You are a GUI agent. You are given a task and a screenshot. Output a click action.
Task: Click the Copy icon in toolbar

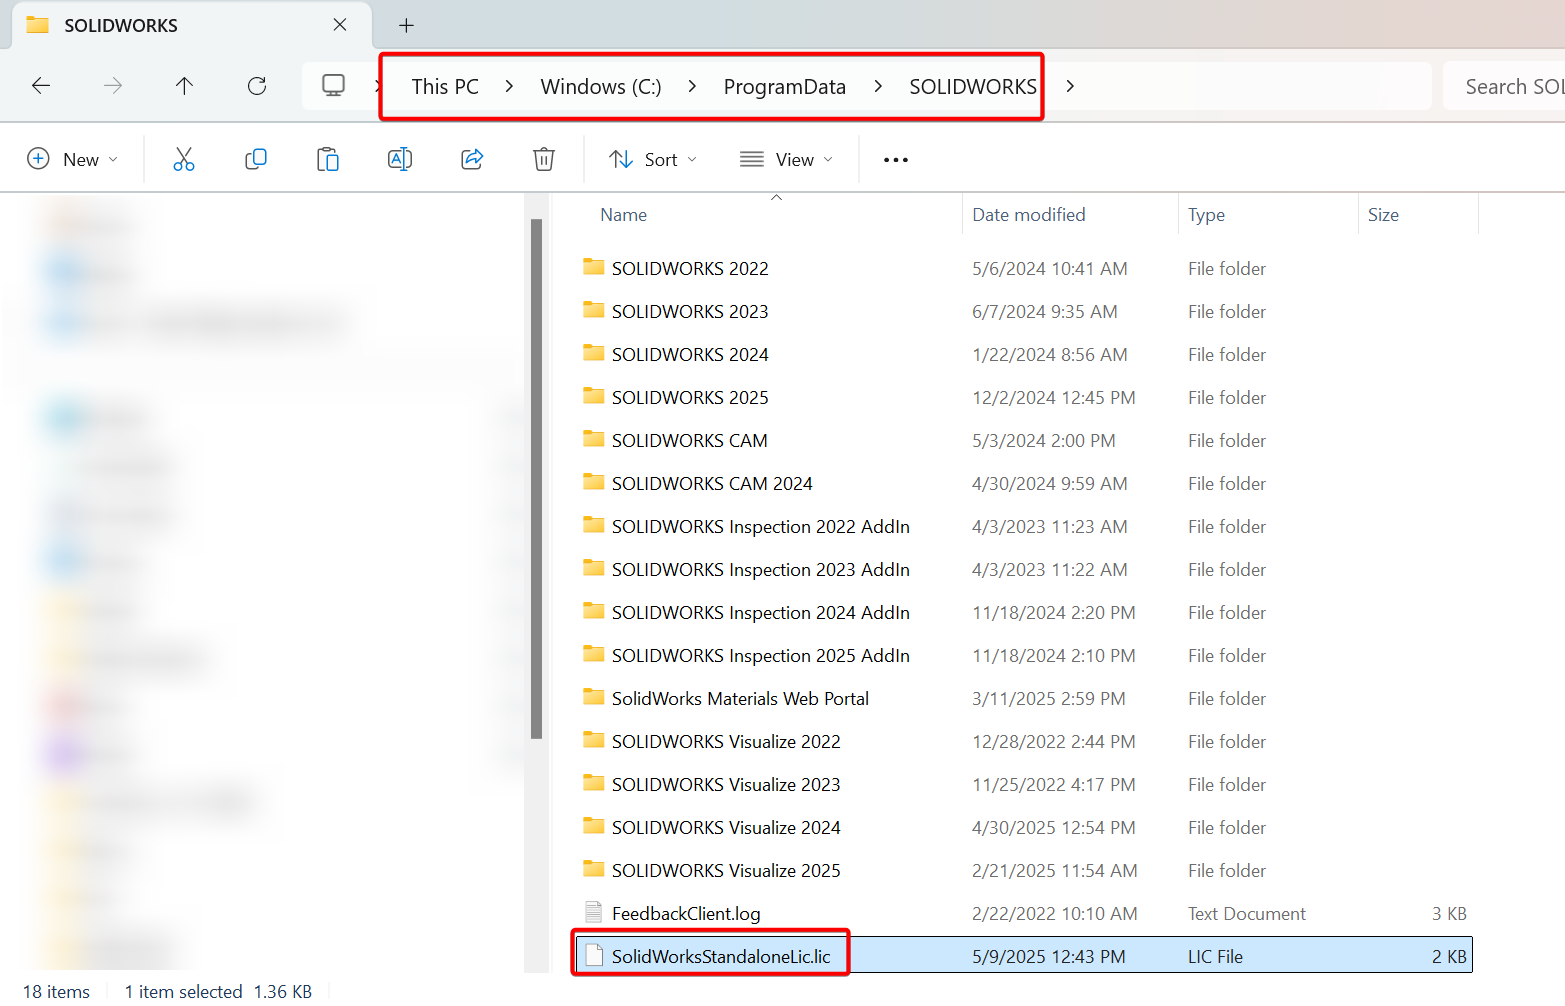[256, 159]
